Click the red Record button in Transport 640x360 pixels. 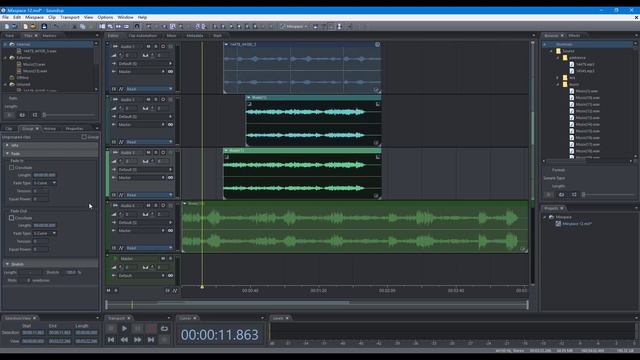151,328
